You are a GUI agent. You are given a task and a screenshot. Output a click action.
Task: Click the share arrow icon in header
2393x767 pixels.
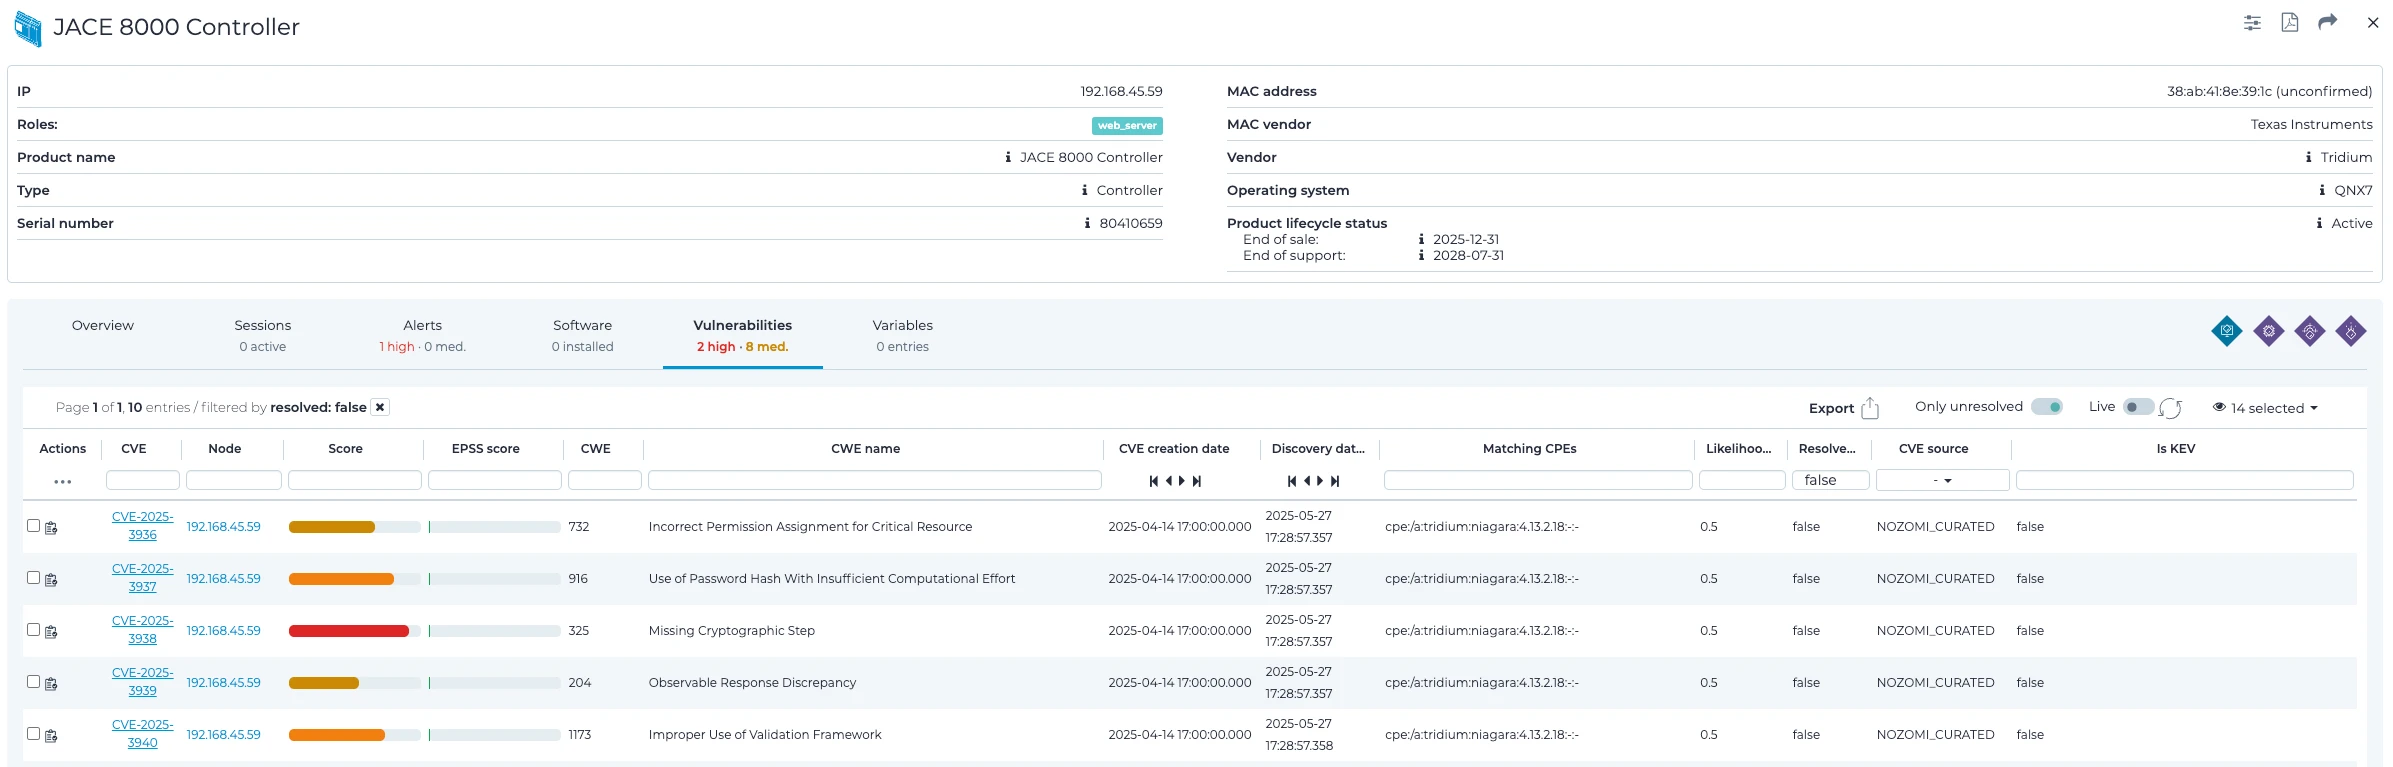[2328, 22]
